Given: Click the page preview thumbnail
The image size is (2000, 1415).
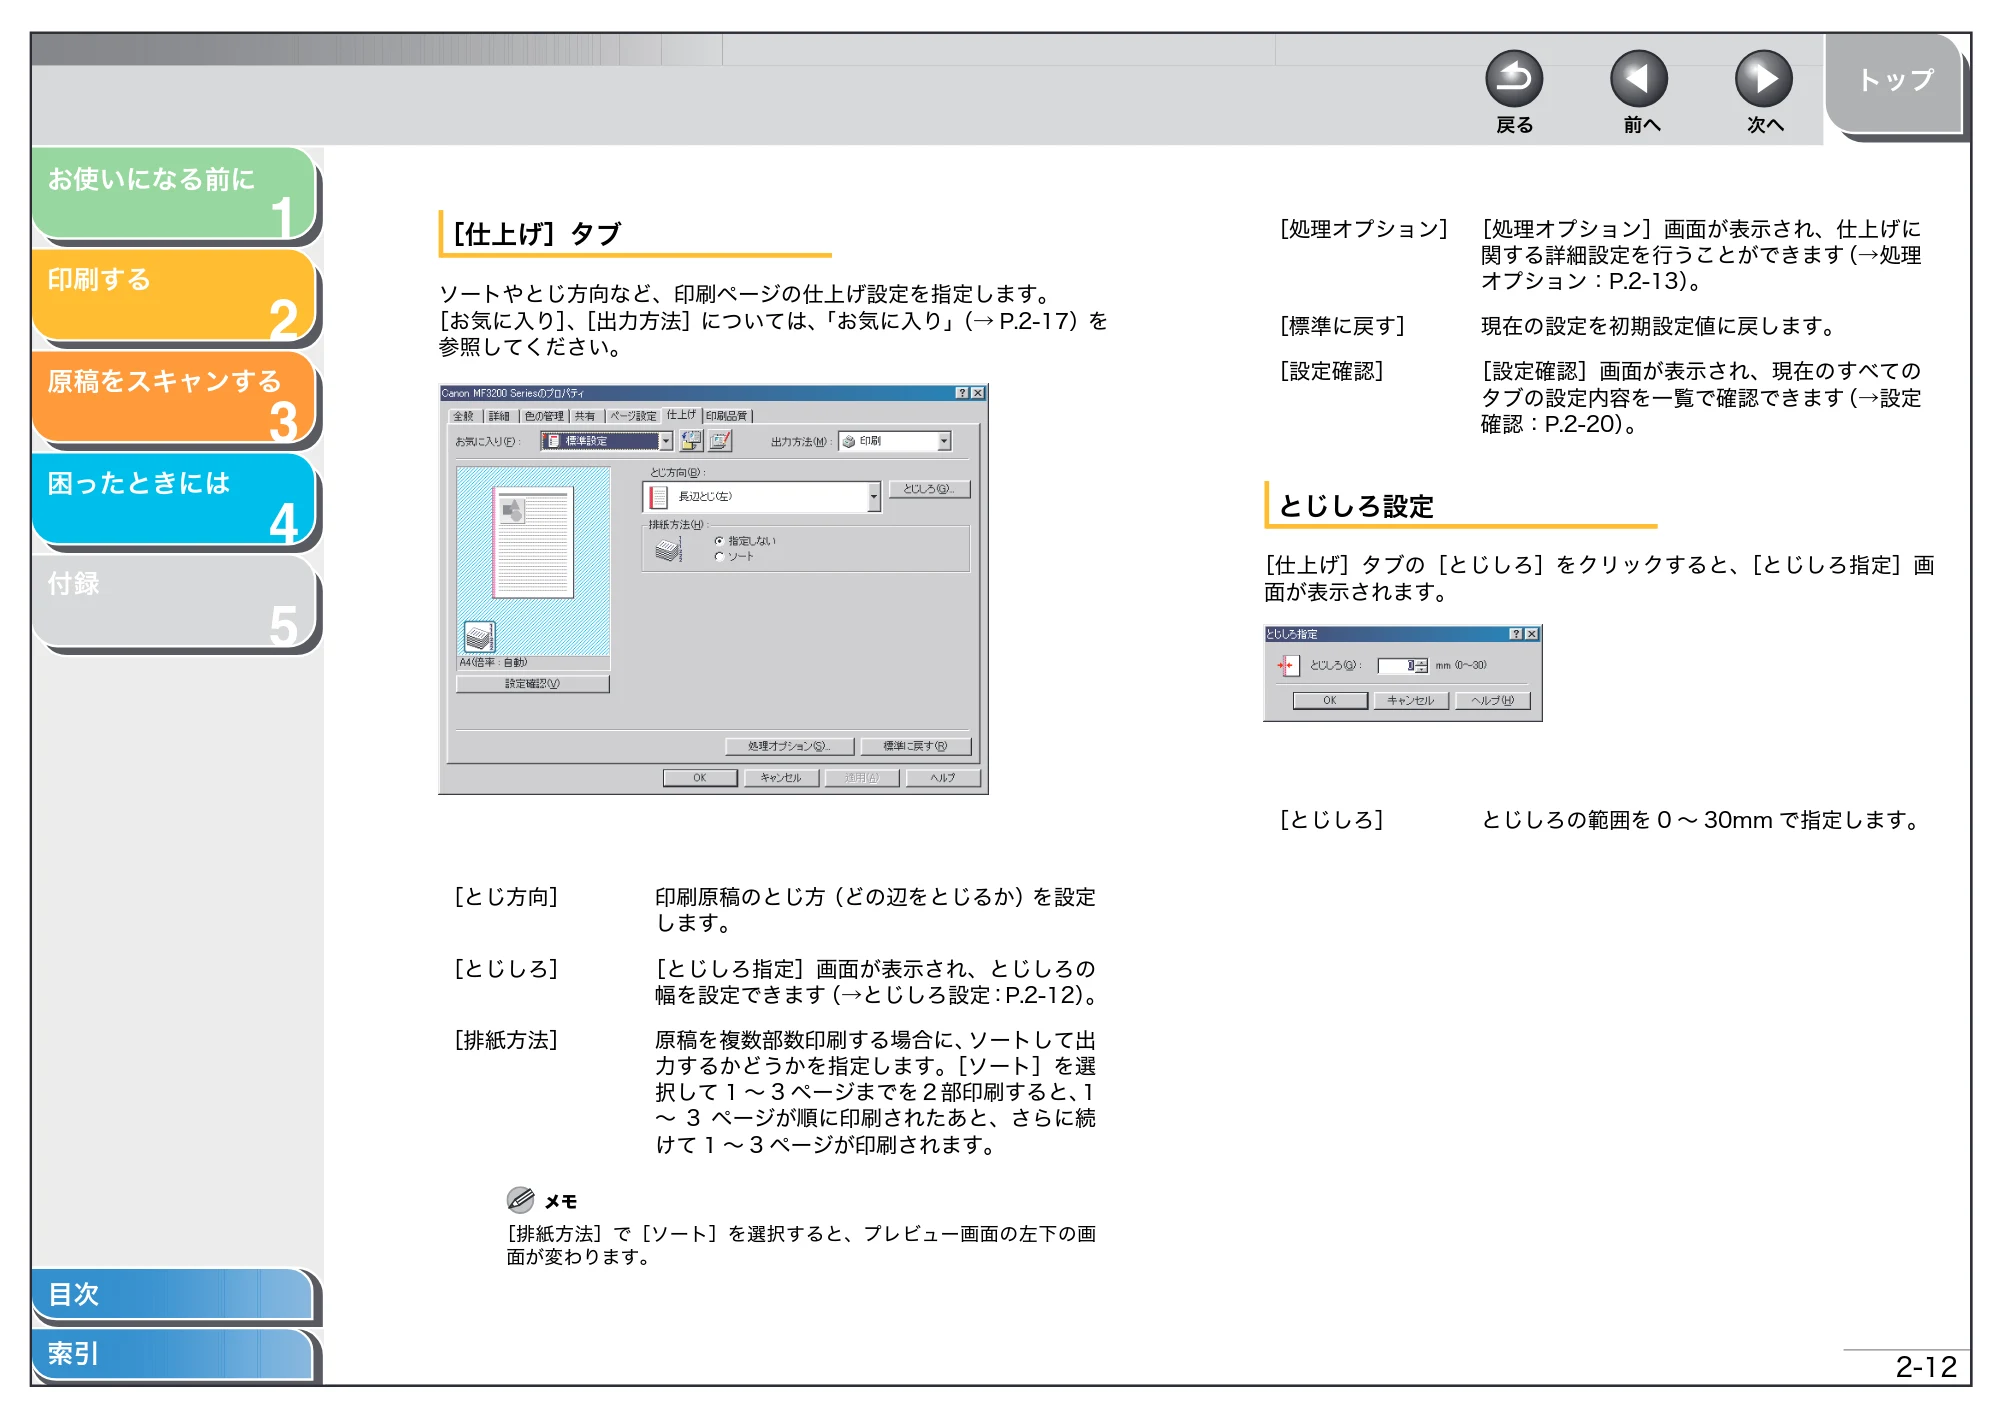Looking at the screenshot, I should pos(533,542).
